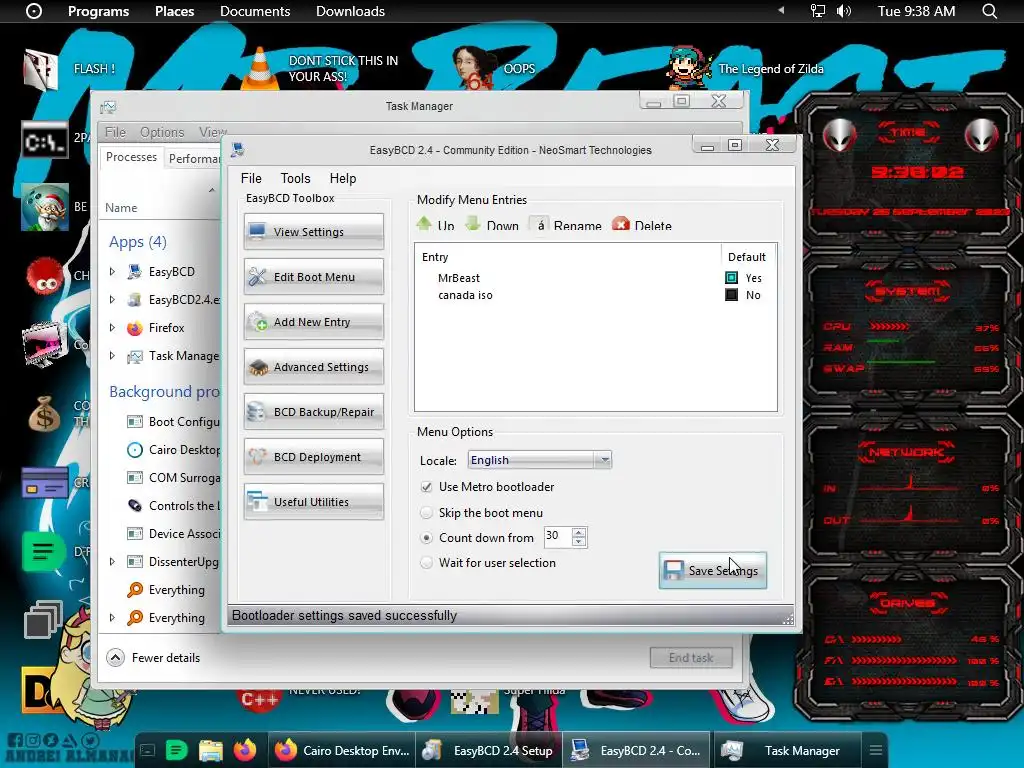This screenshot has width=1024, height=768.
Task: Open BCD Deployment section
Action: [x=313, y=457]
